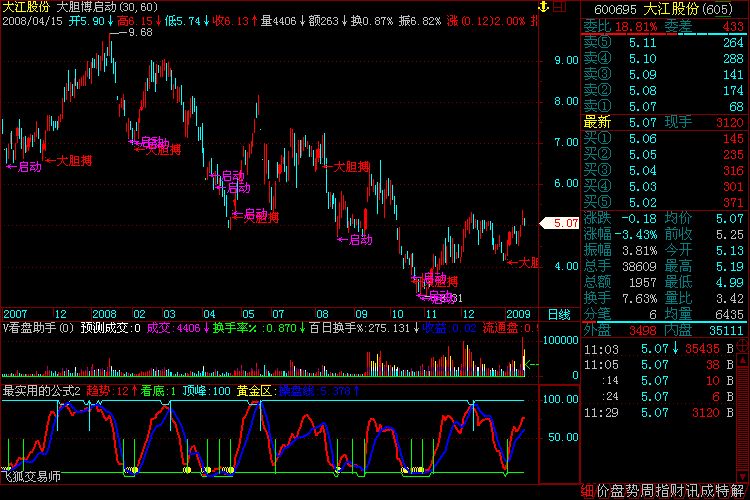Click the stock code 600695 header

[615, 10]
